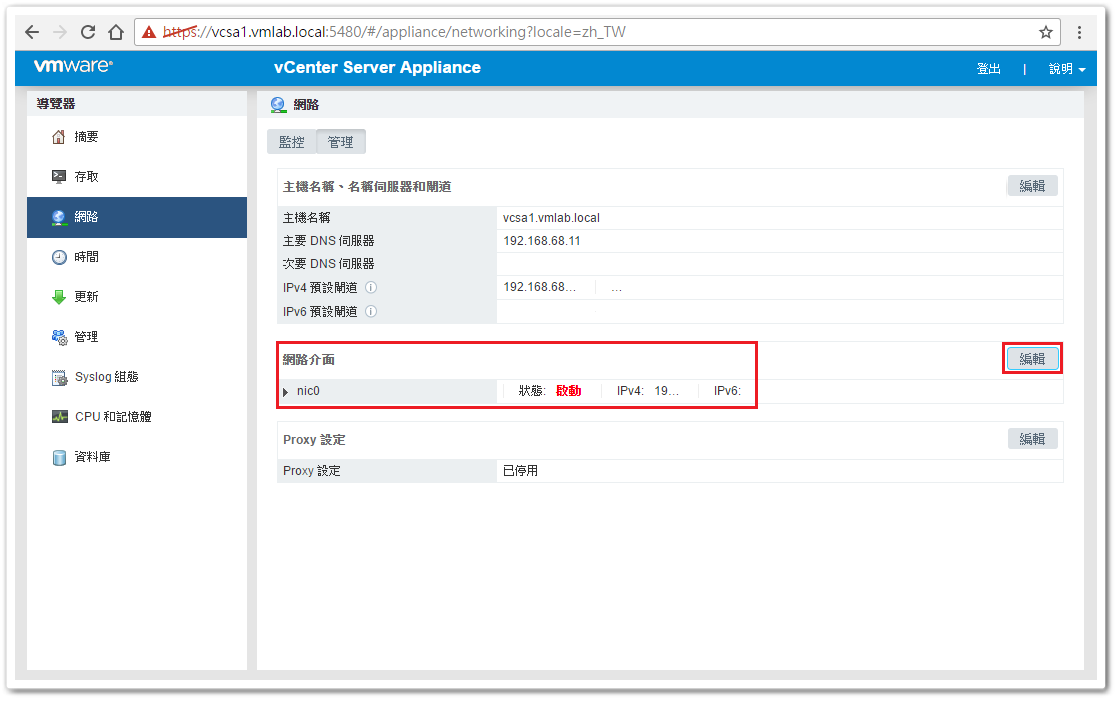Click the network icon in 網路 page header
The width and height of the screenshot is (1118, 701).
coord(277,105)
